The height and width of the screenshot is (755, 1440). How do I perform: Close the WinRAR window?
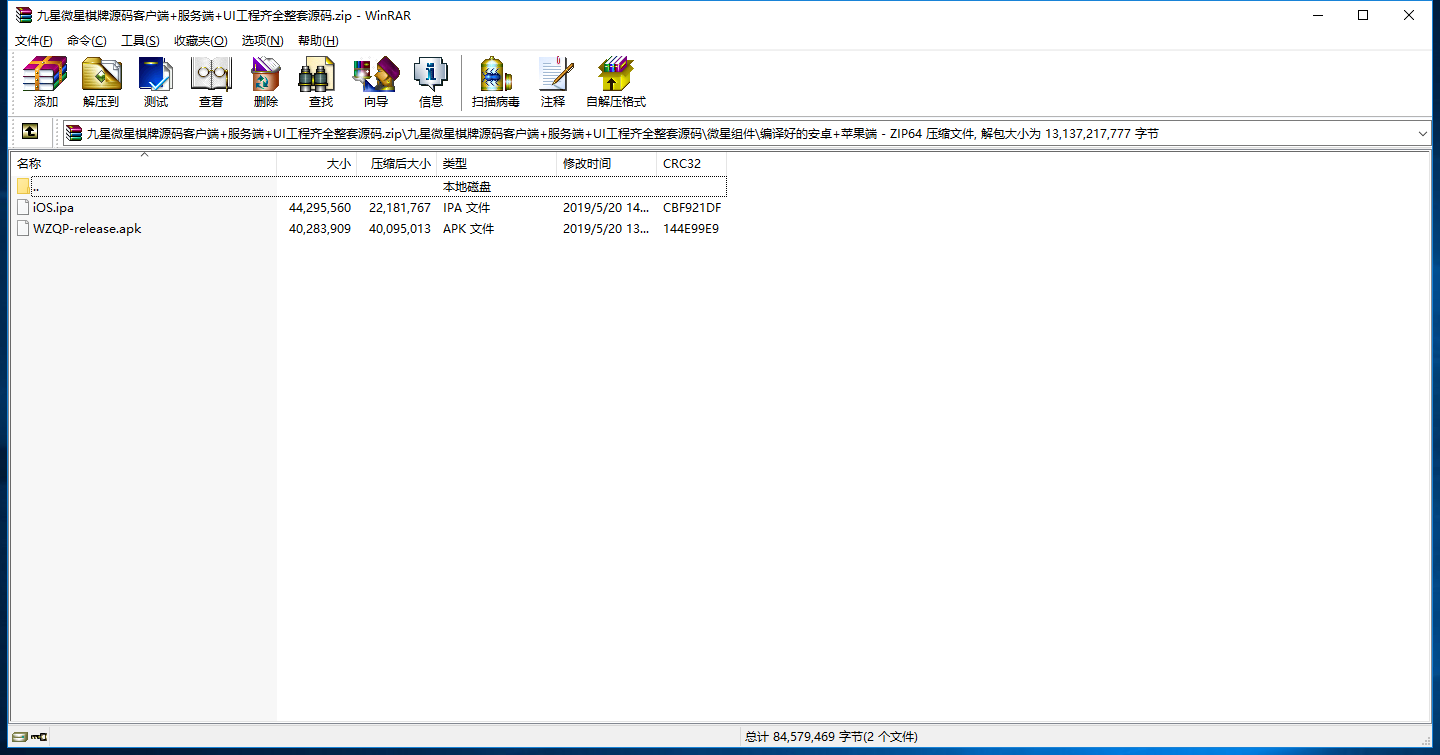(x=1409, y=15)
